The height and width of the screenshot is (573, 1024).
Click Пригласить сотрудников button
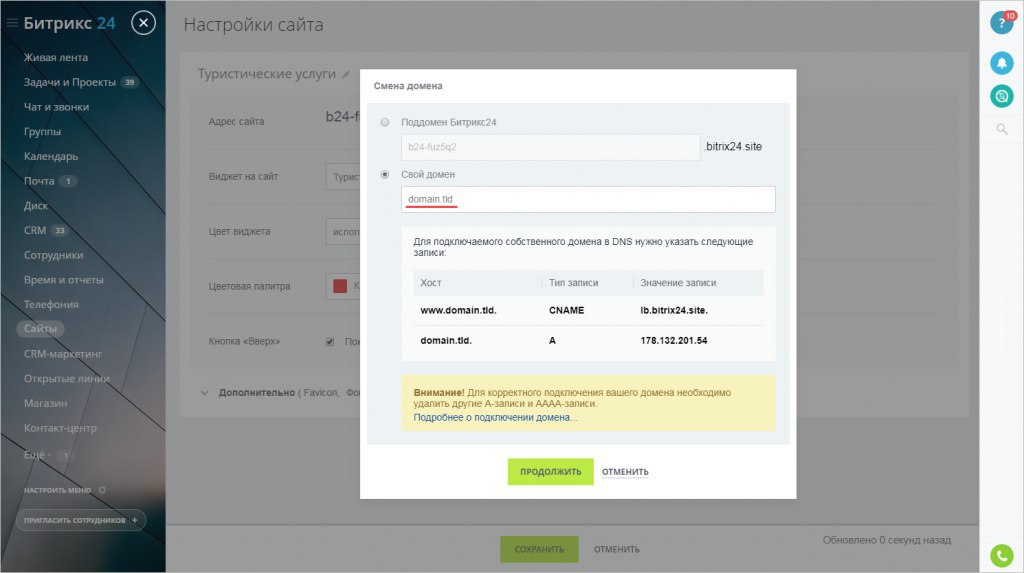(x=81, y=521)
